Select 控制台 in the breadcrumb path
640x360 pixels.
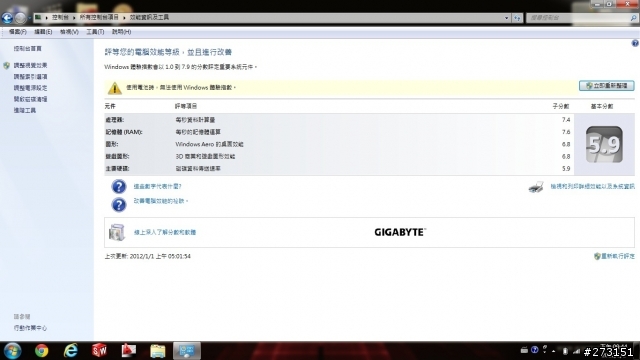(x=60, y=18)
